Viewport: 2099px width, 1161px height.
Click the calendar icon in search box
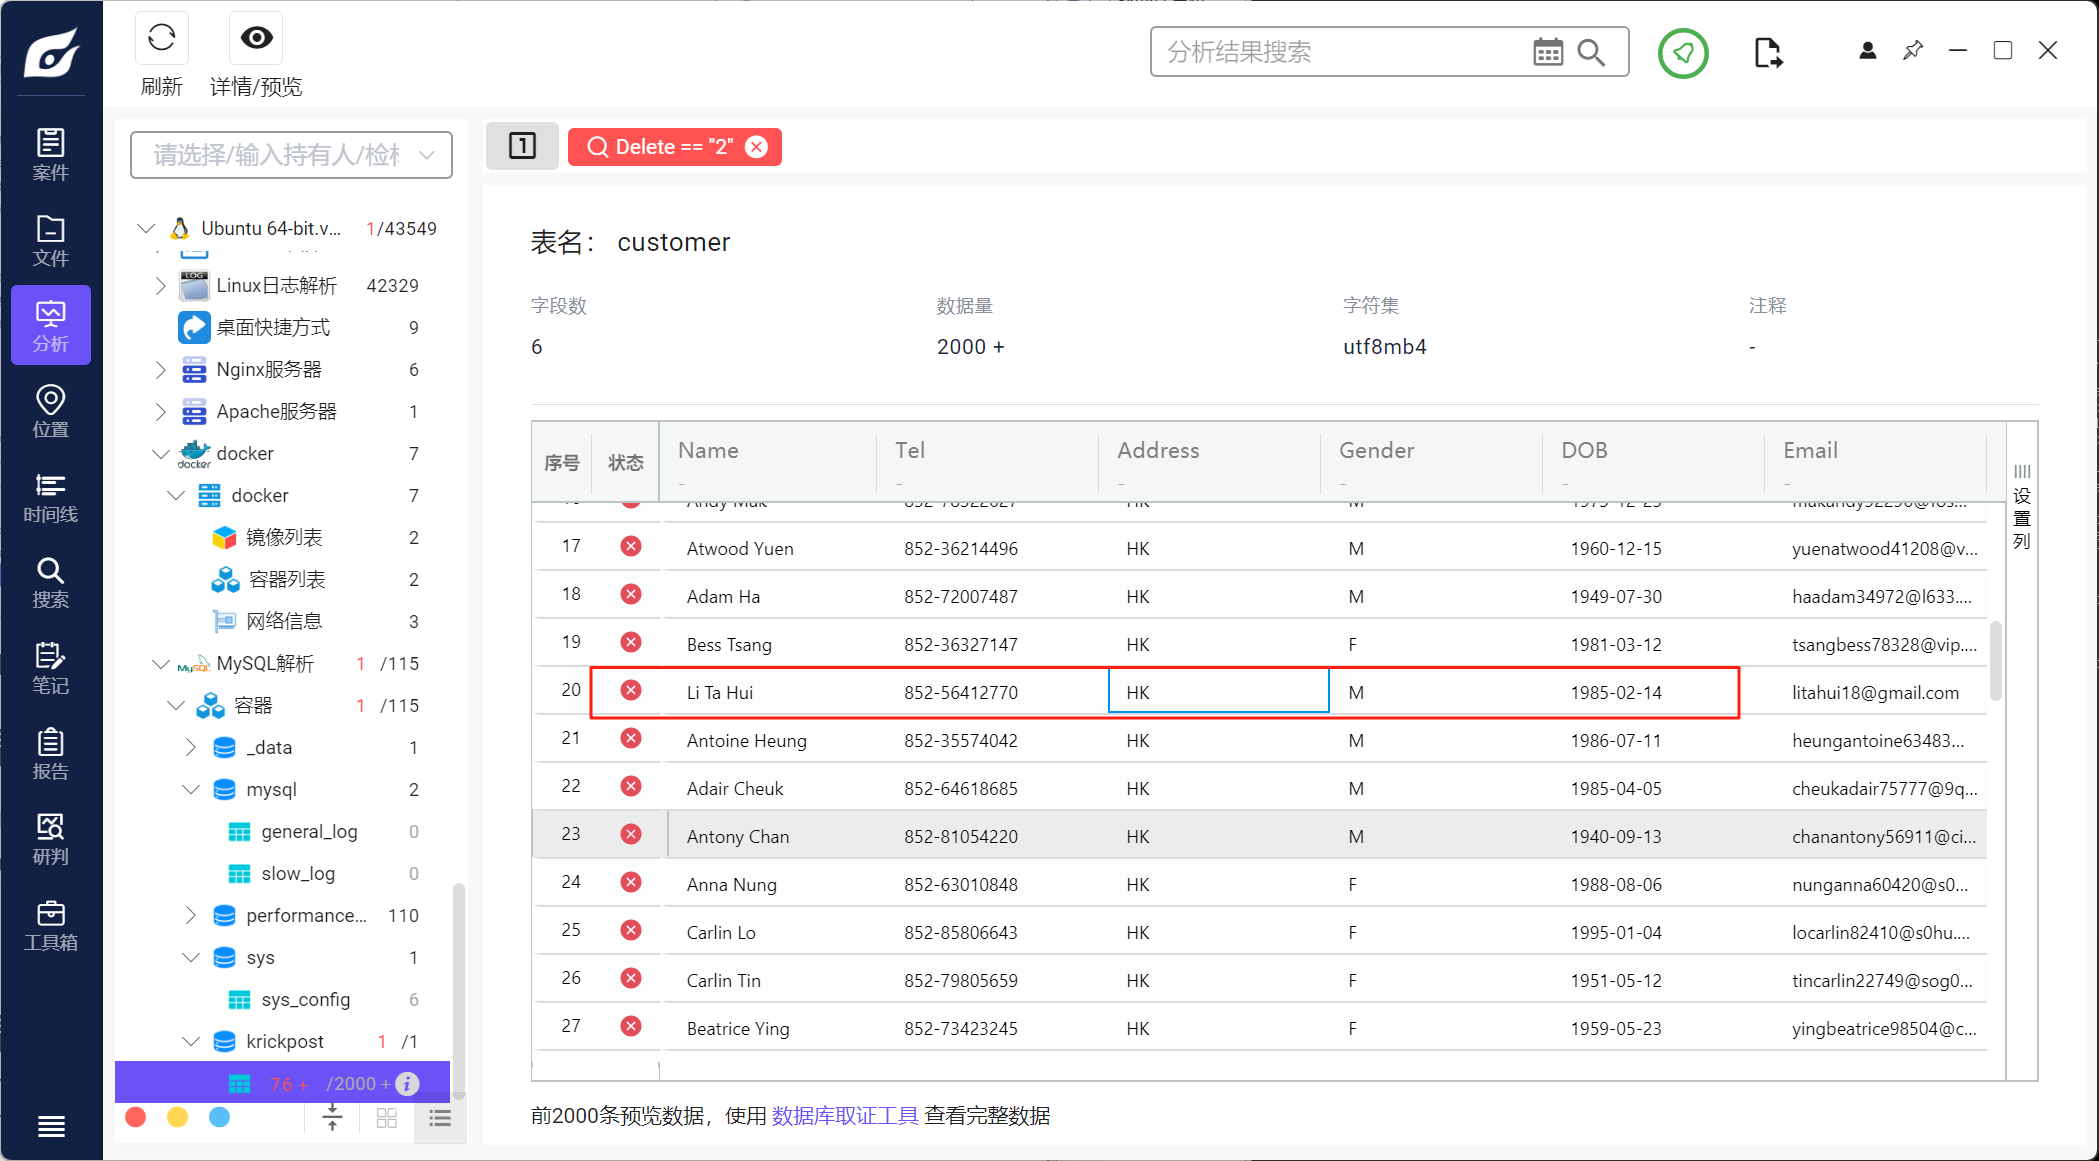coord(1547,52)
